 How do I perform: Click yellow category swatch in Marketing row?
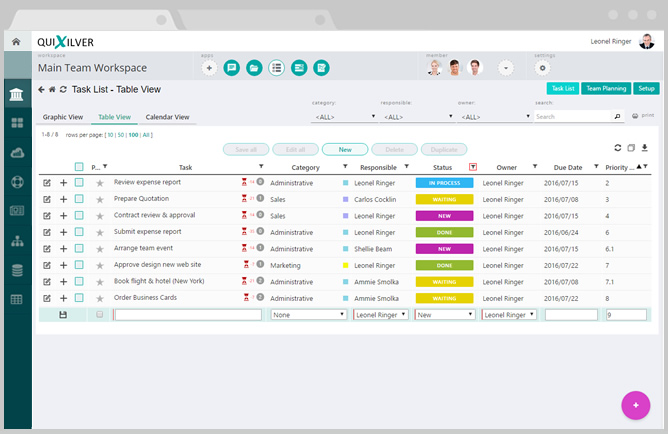[x=346, y=265]
